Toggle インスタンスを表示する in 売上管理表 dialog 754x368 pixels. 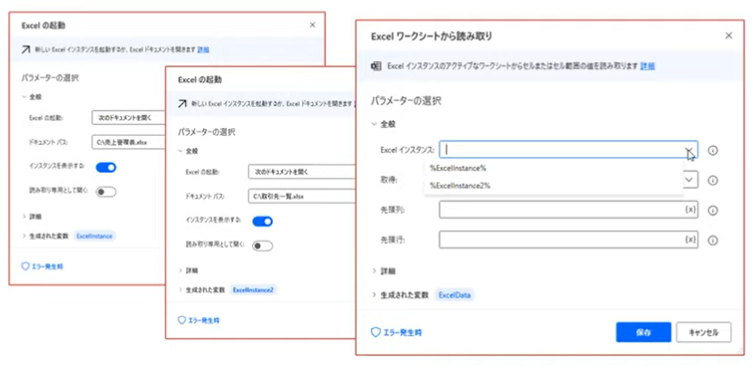[106, 167]
